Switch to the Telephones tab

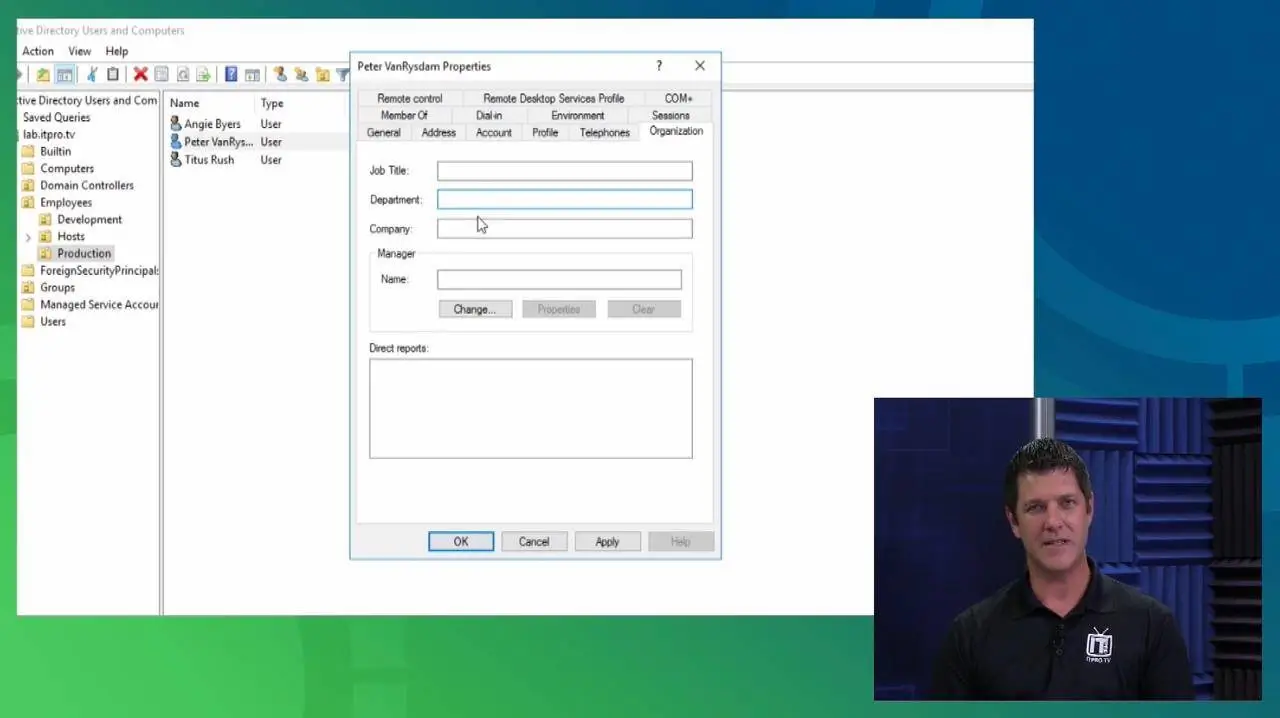click(x=605, y=132)
